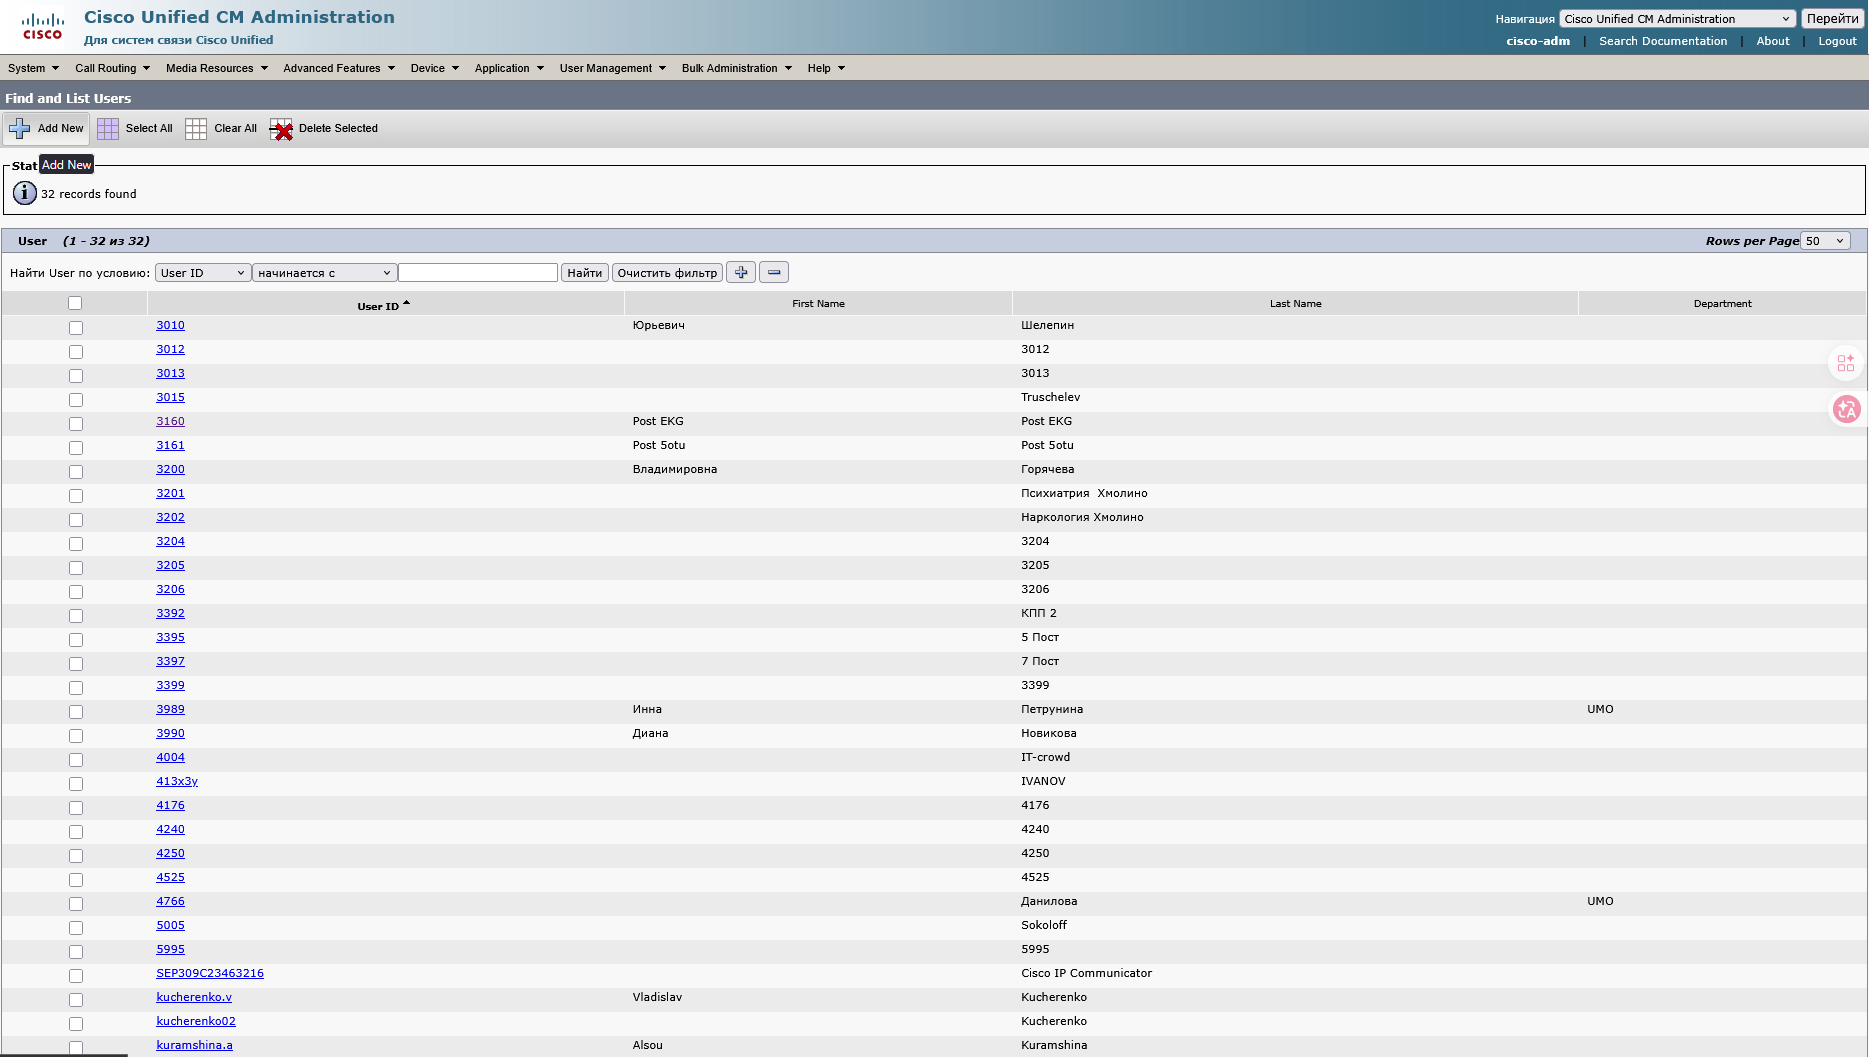
Task: Open the Navigation dropdown at top right
Action: click(x=1677, y=19)
